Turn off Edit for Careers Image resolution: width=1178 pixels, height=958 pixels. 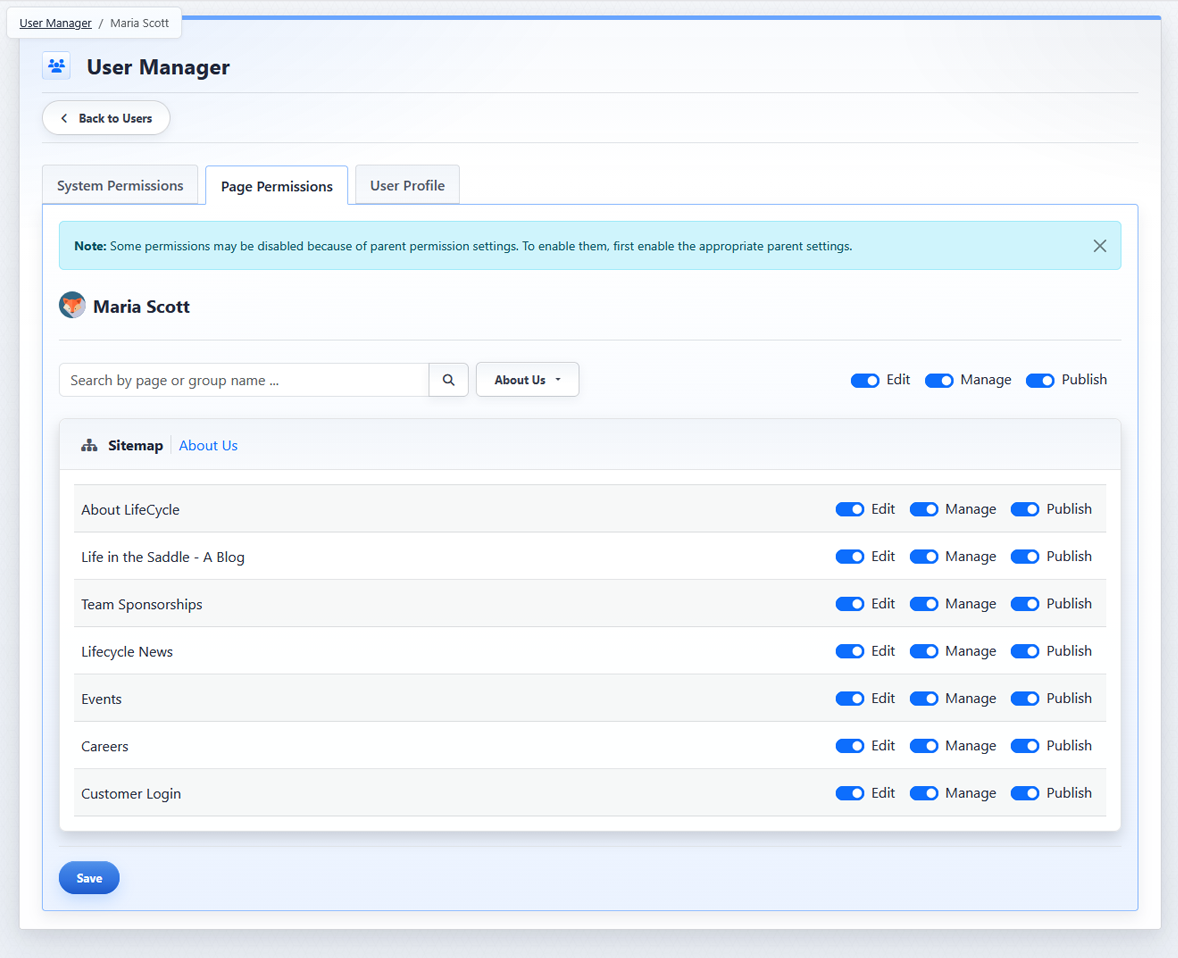[x=850, y=746]
